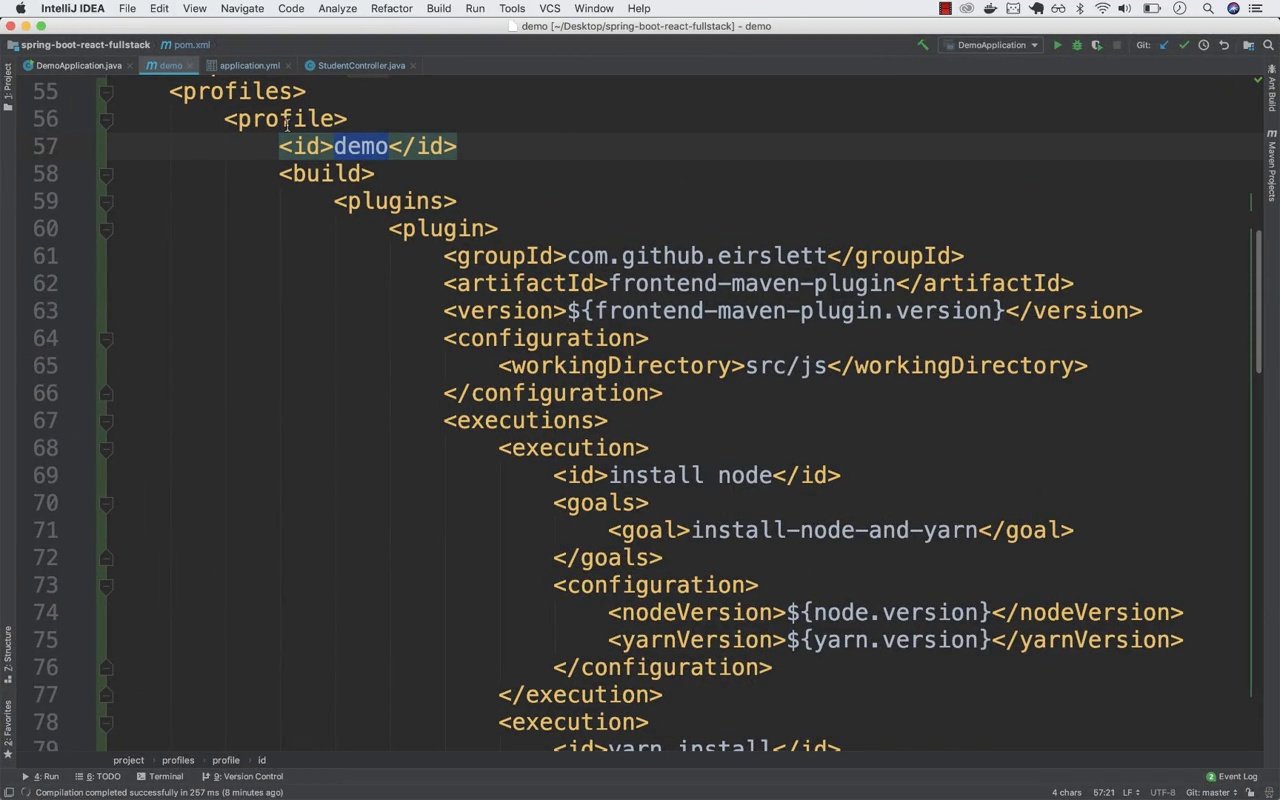Open Search Everywhere magnifier in the toolbar
The image size is (1280, 800).
tap(1270, 45)
